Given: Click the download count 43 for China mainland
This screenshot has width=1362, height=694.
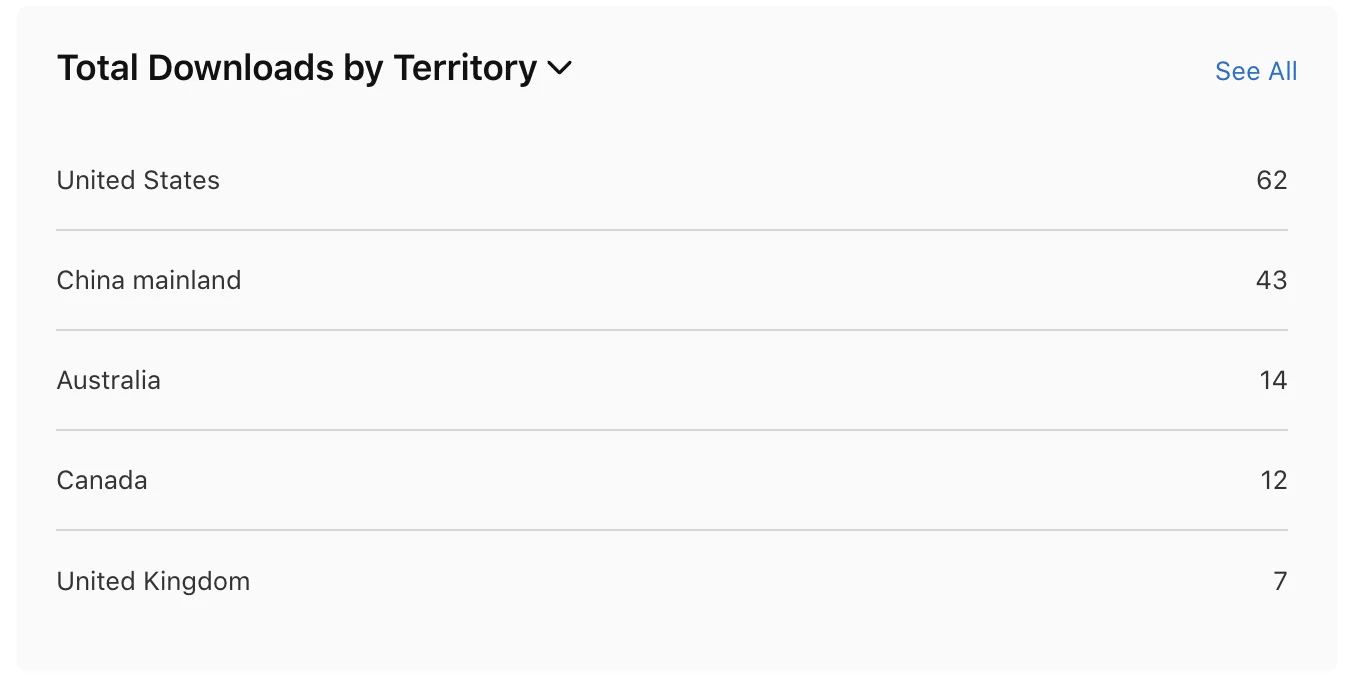Looking at the screenshot, I should [1271, 280].
